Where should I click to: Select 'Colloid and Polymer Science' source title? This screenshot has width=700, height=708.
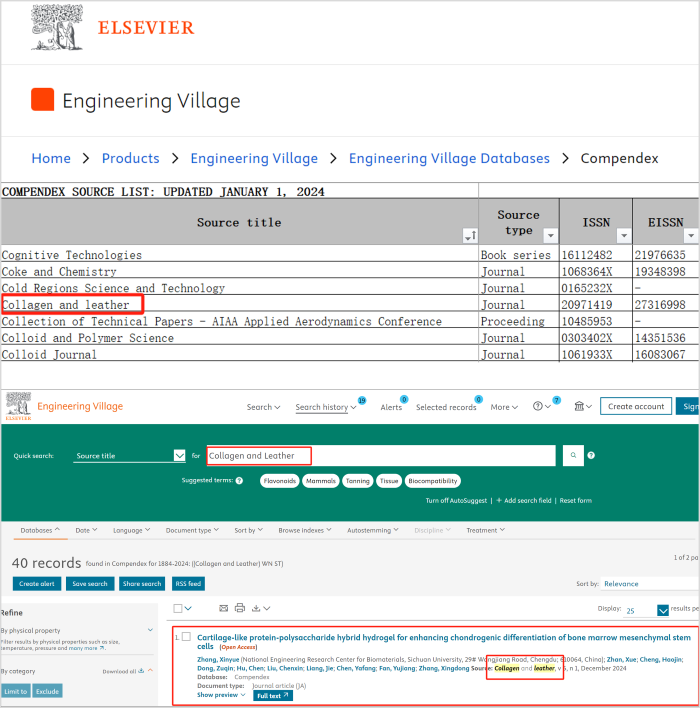click(88, 338)
